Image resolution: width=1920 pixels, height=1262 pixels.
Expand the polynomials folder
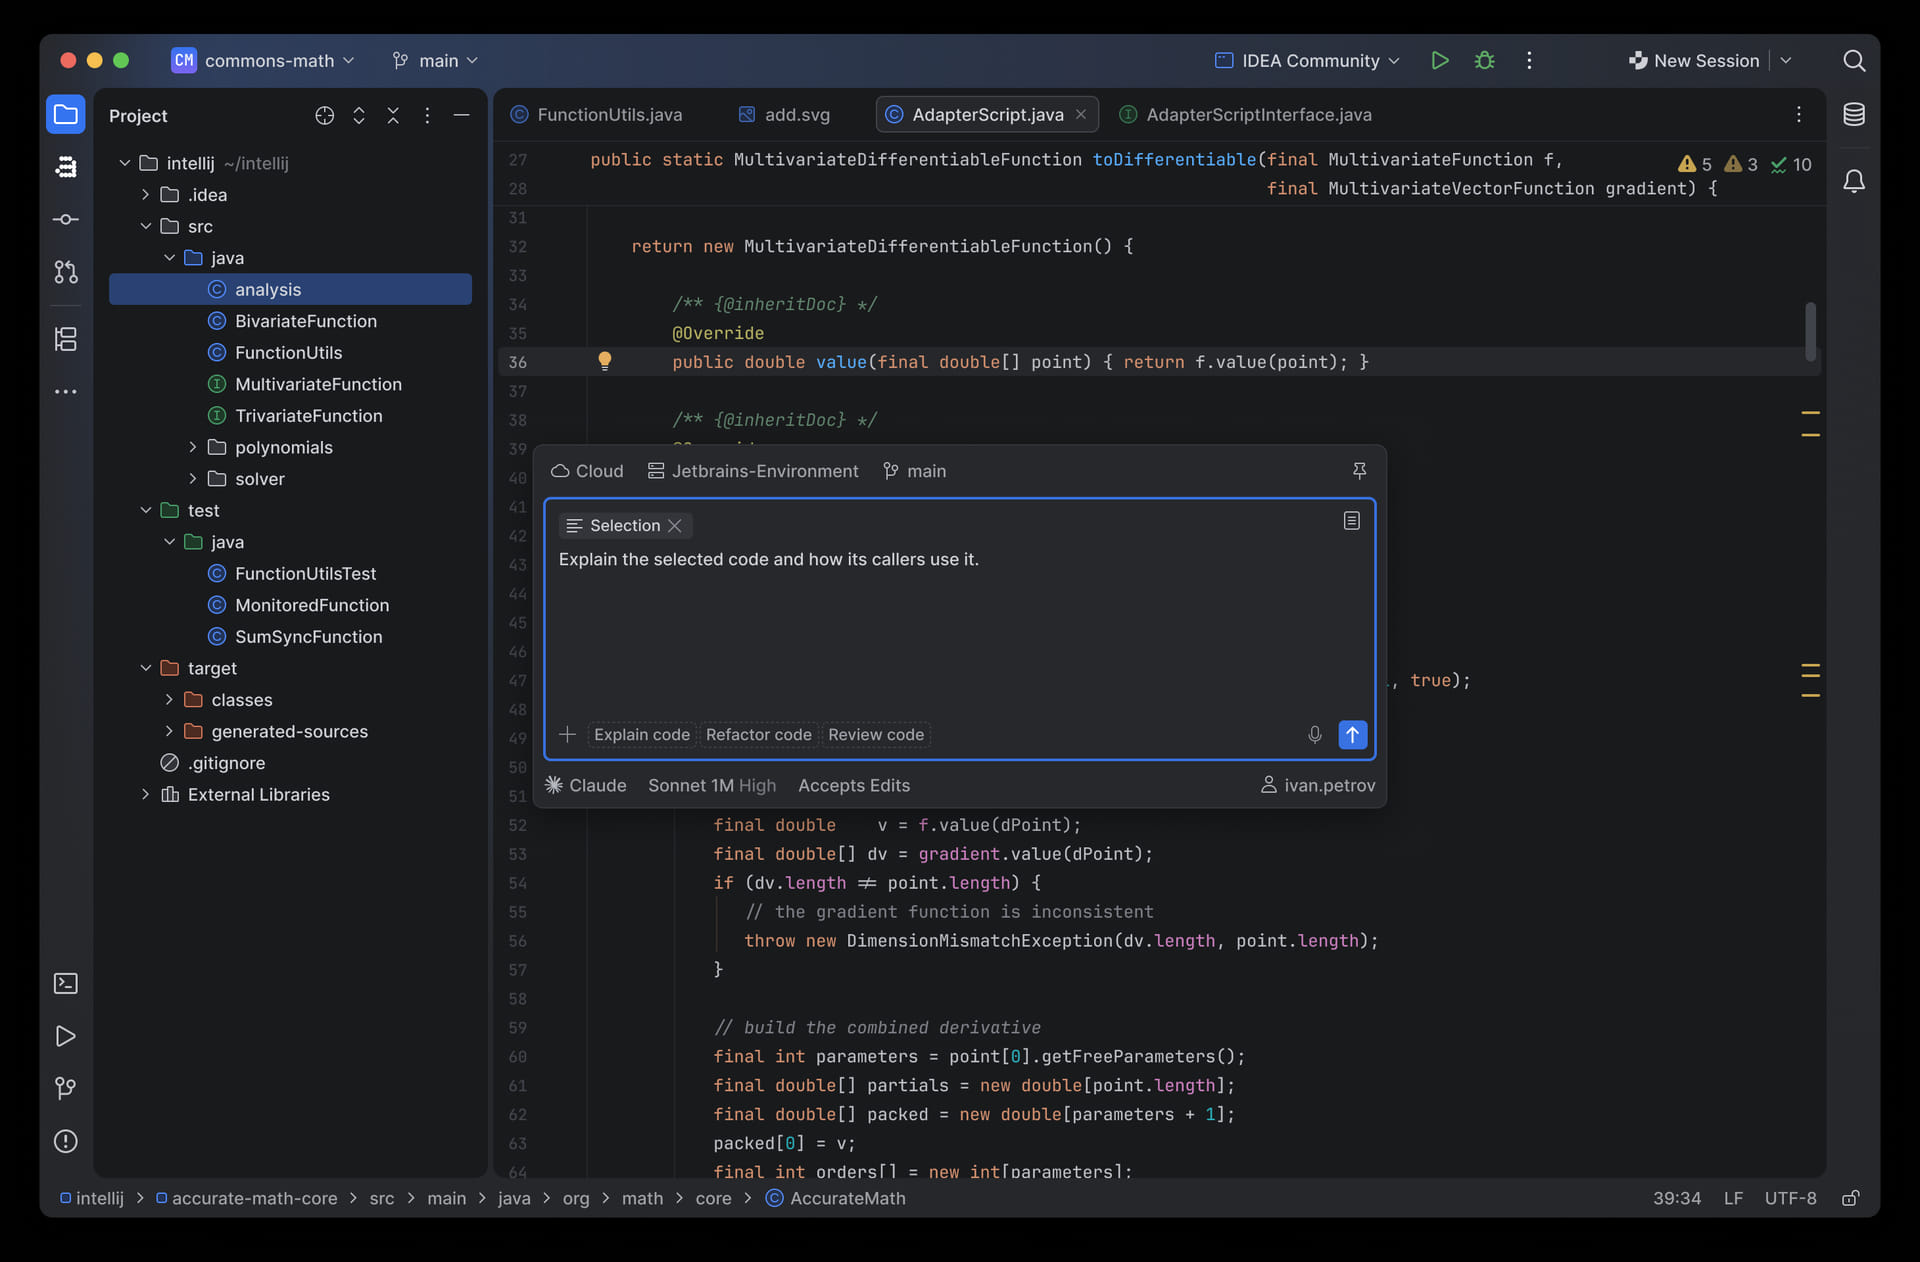pos(193,448)
